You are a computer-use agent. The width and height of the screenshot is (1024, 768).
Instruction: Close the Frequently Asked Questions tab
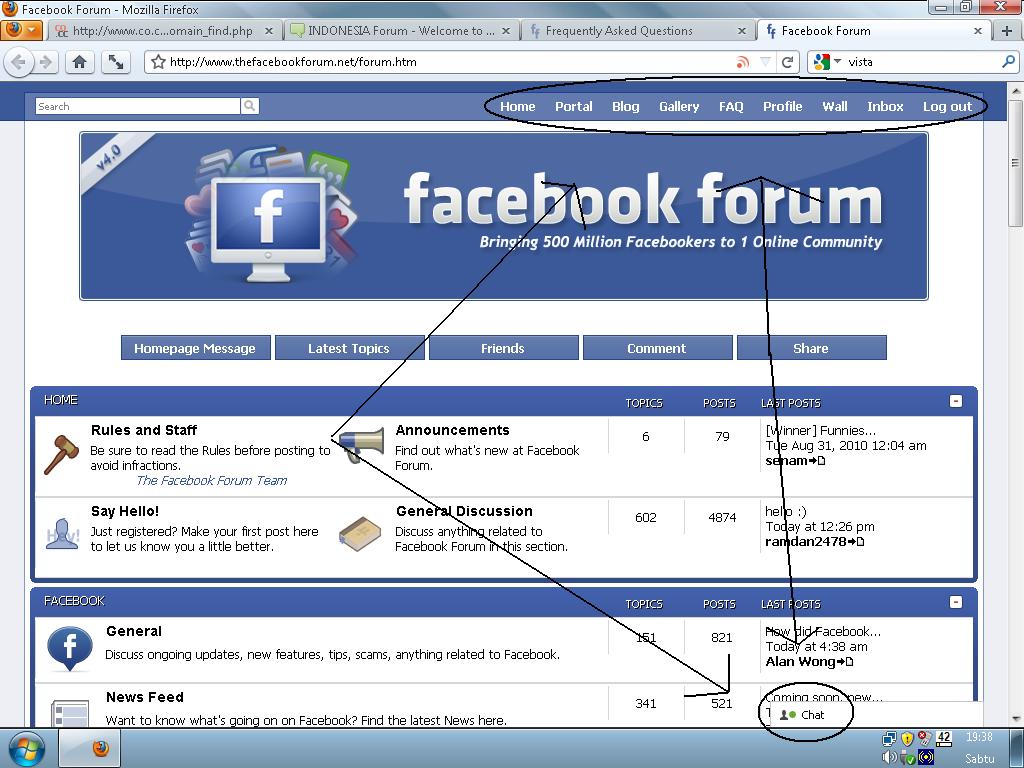742,31
